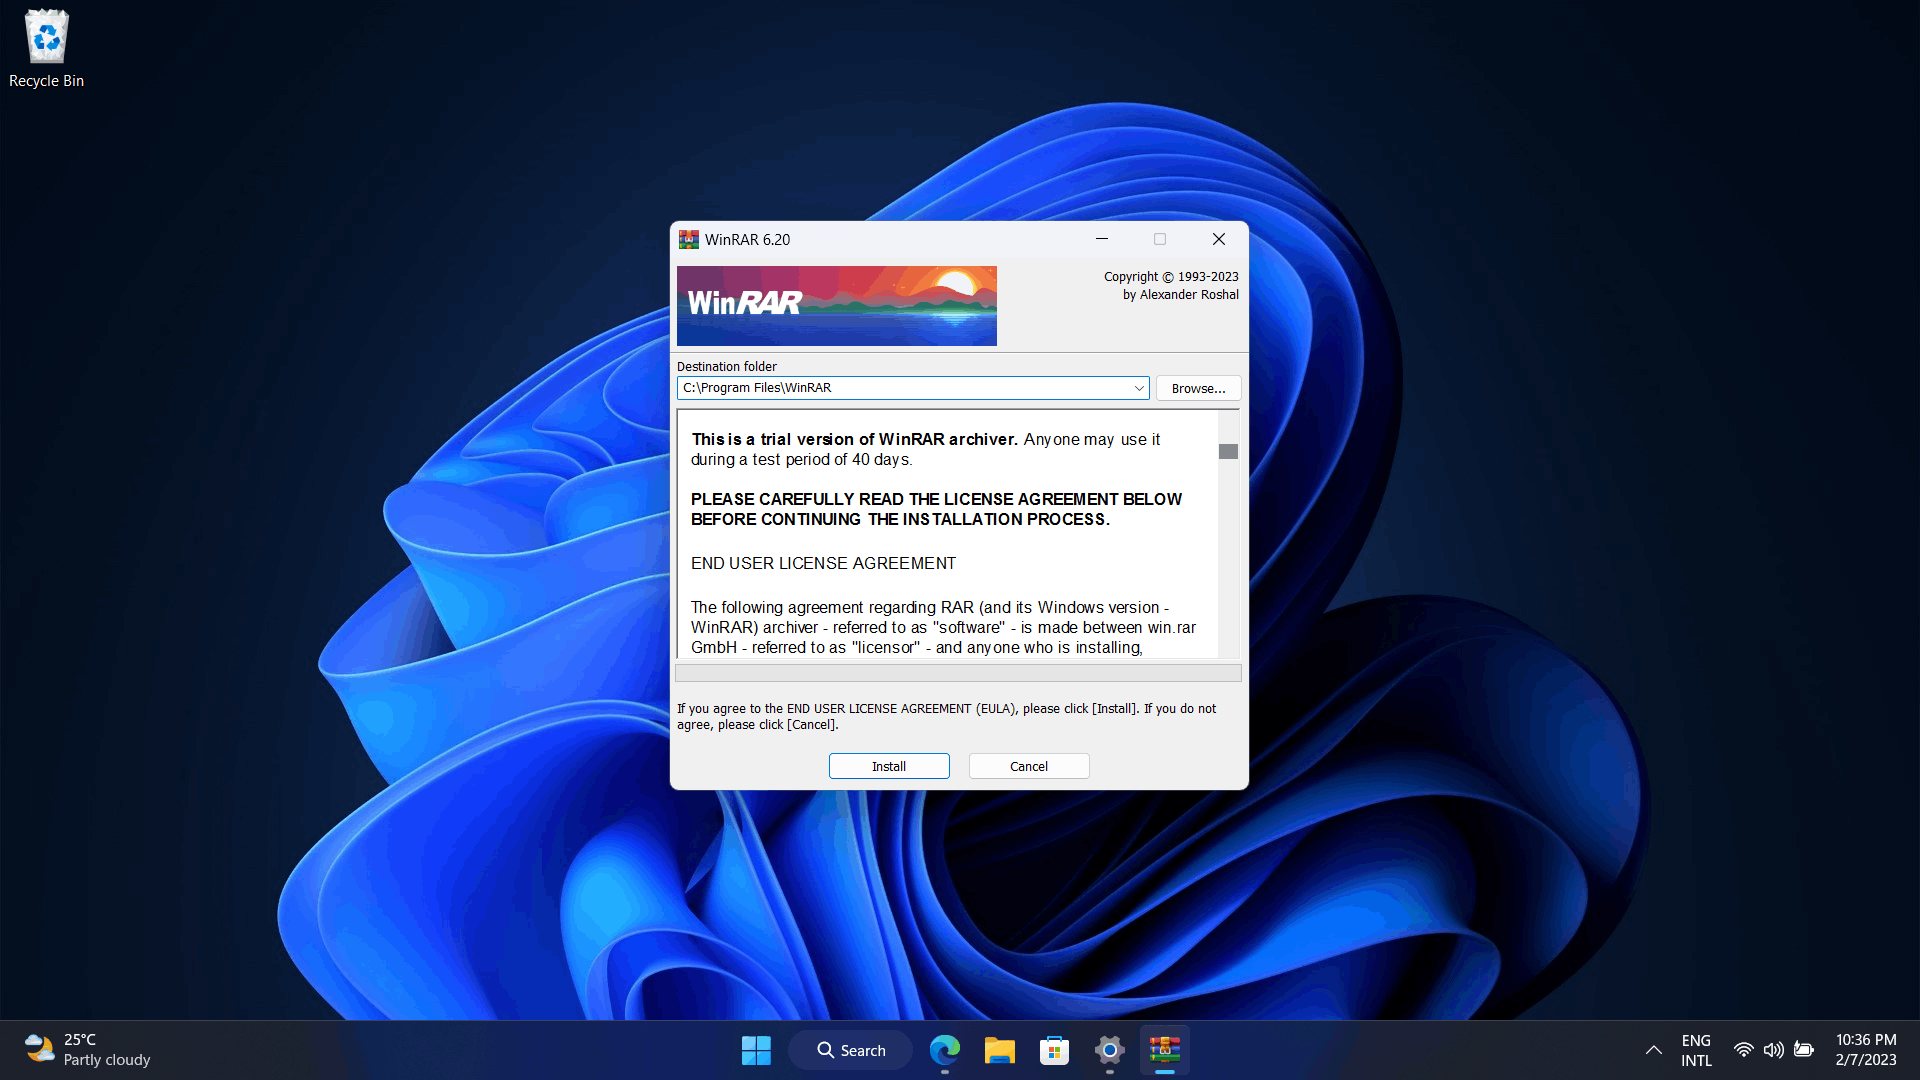
Task: Open the Windows Start menu
Action: [756, 1050]
